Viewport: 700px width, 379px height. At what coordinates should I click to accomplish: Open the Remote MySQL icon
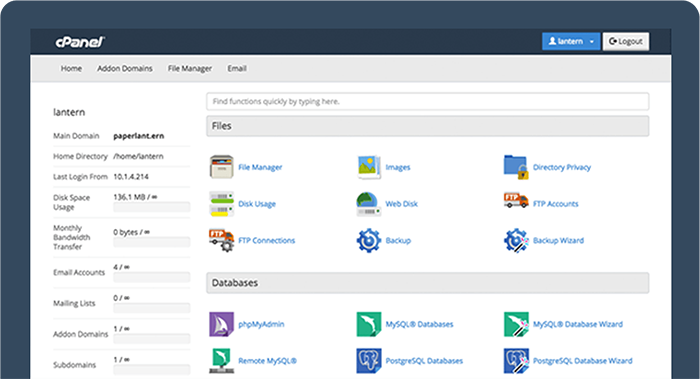(221, 361)
